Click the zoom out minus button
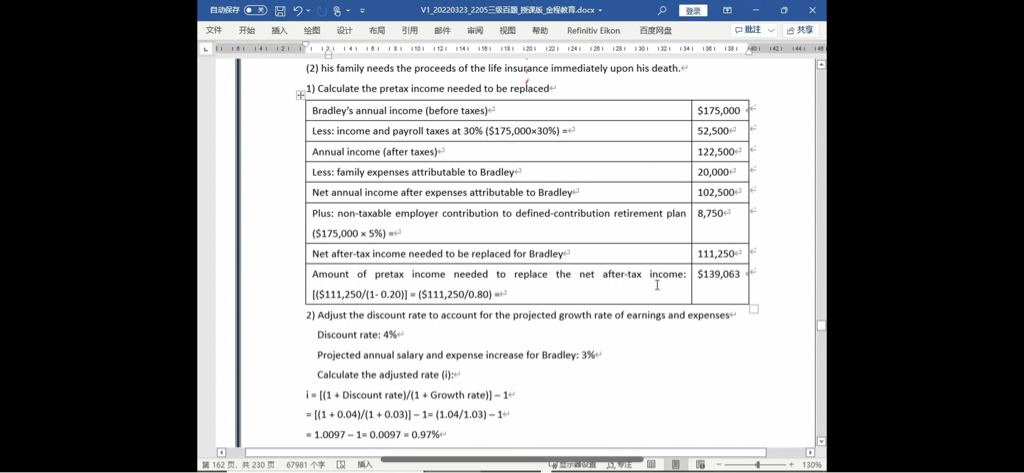 click(x=718, y=465)
